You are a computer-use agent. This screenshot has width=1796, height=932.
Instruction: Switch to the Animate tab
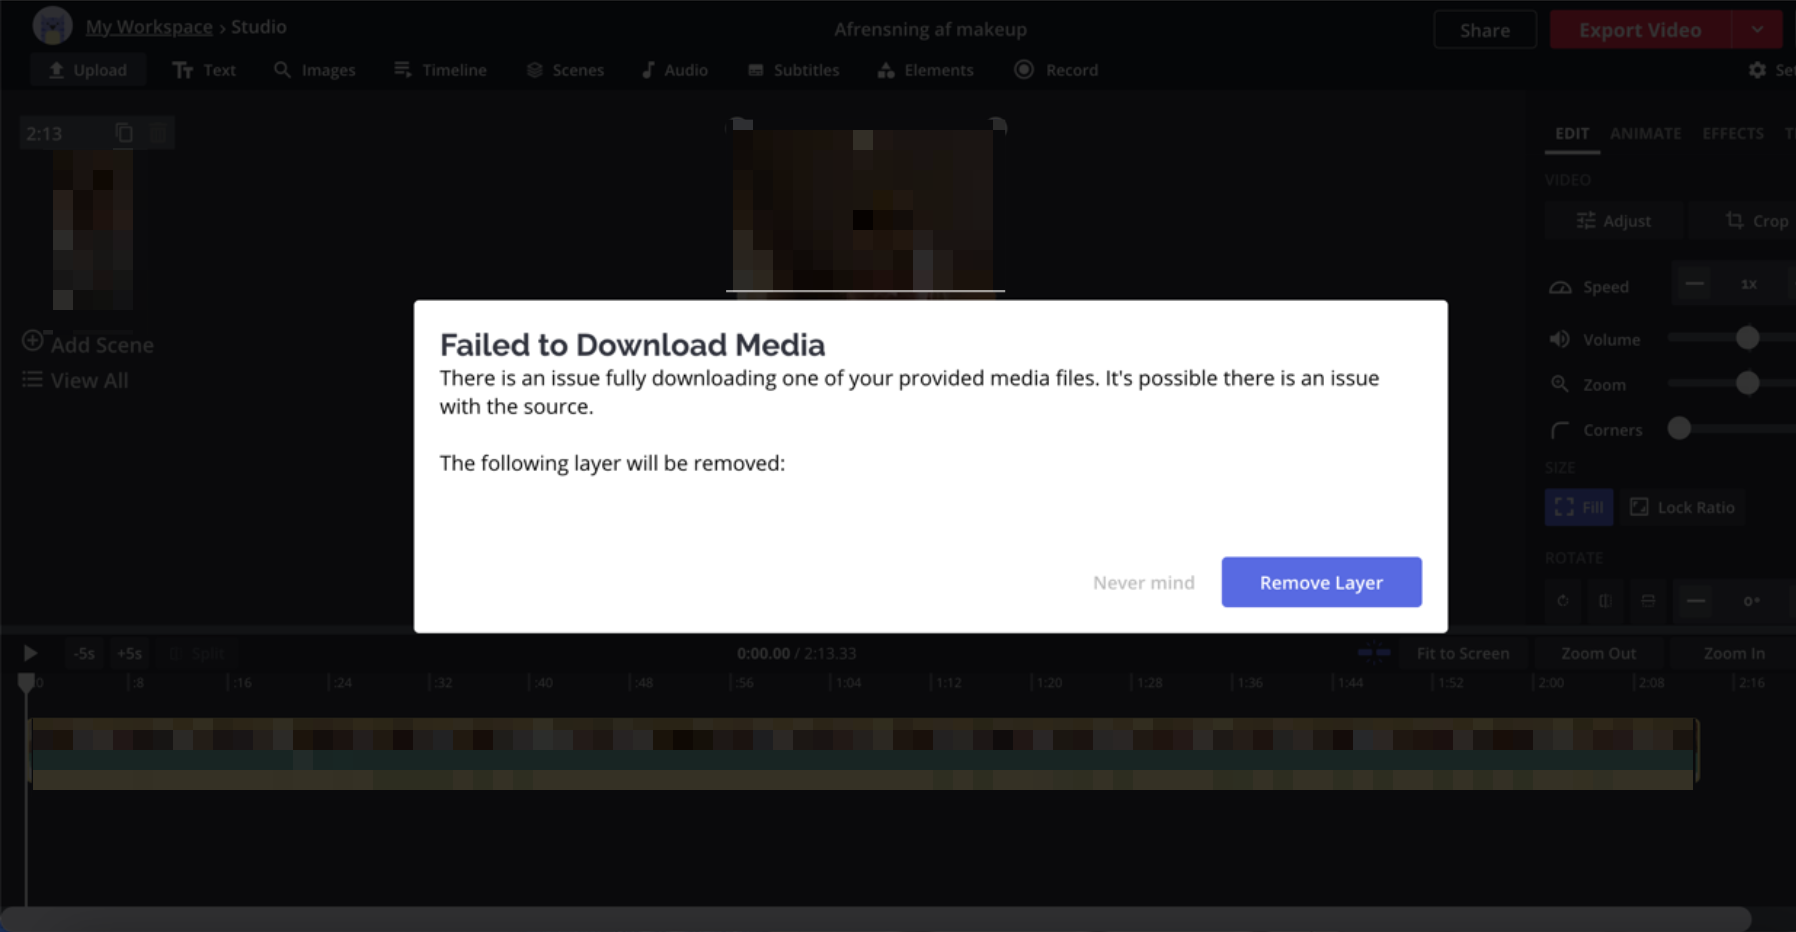(x=1645, y=133)
